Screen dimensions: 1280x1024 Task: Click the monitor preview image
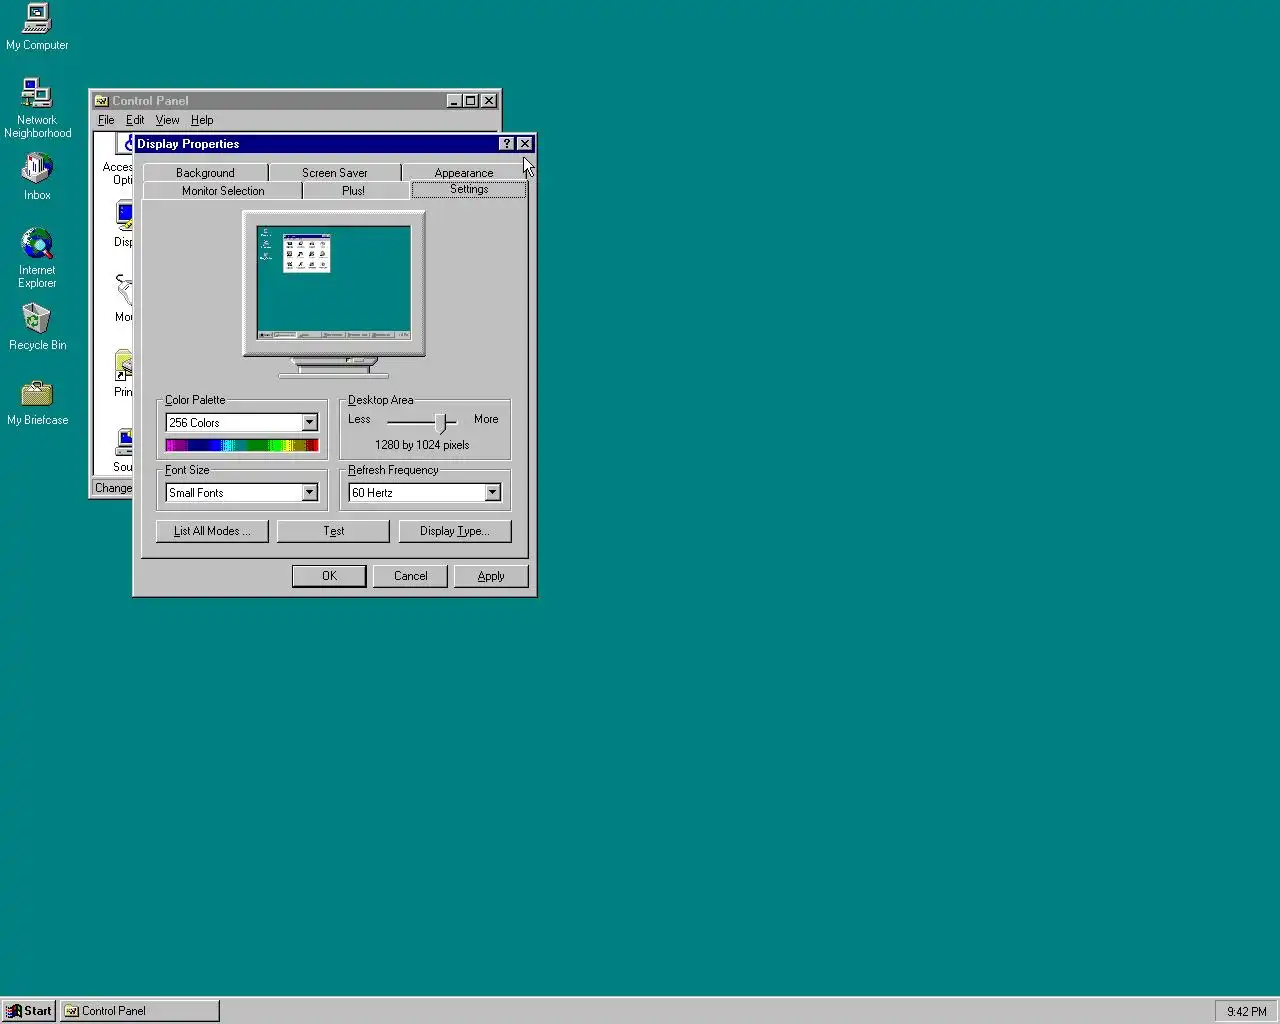point(334,283)
